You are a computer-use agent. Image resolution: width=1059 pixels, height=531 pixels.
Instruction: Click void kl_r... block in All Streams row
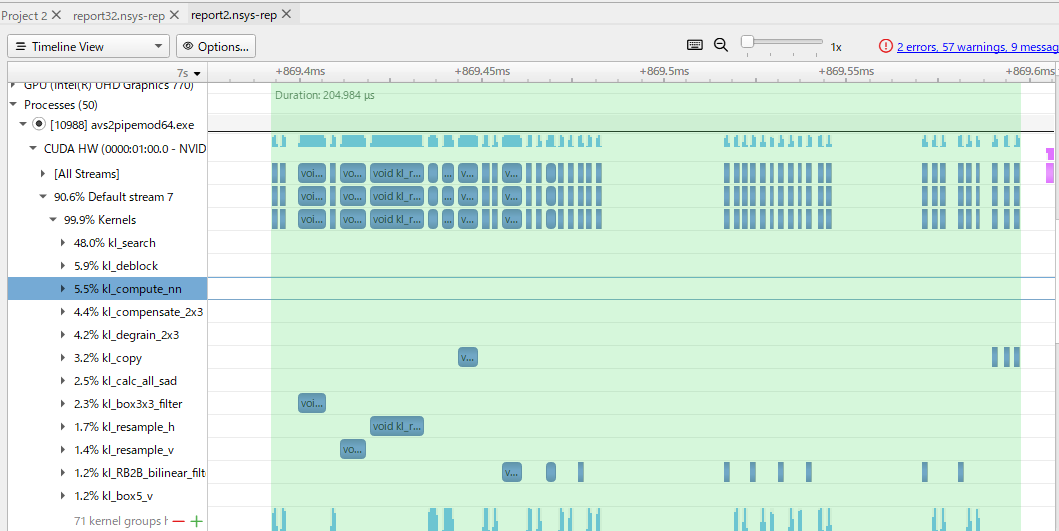coord(397,173)
